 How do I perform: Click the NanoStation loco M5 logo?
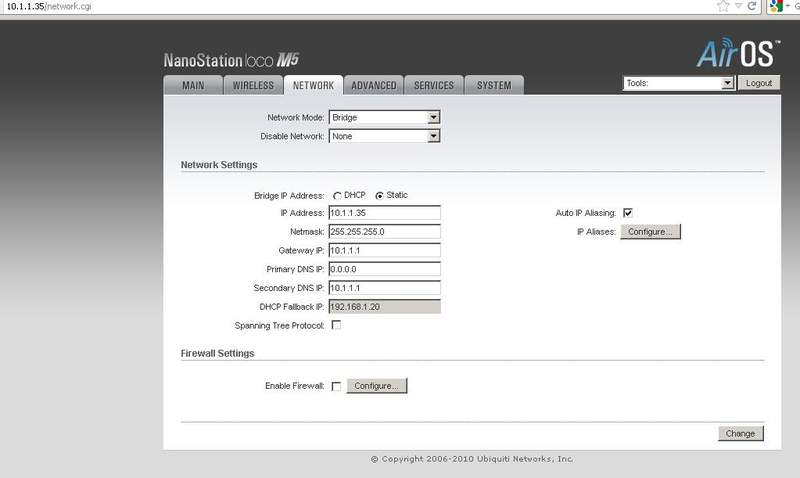tap(231, 60)
